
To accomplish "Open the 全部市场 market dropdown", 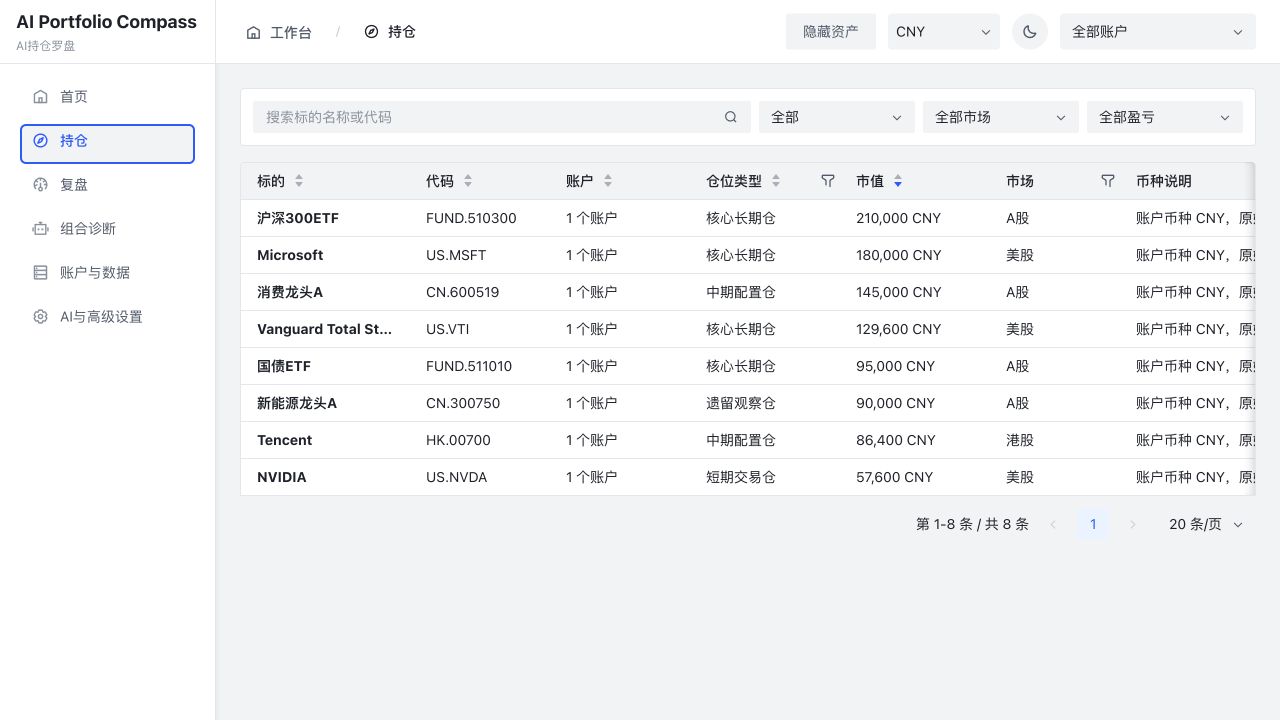I will pyautogui.click(x=1001, y=117).
